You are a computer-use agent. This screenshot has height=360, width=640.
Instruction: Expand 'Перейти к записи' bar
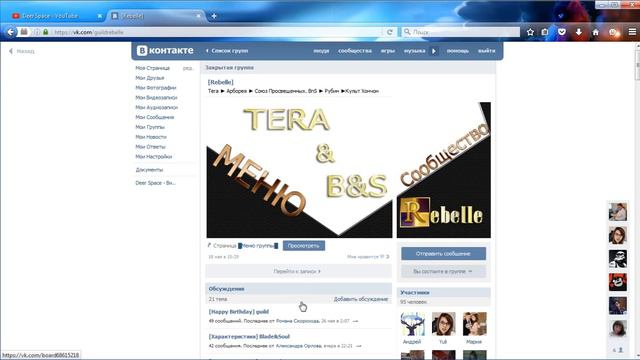298,271
